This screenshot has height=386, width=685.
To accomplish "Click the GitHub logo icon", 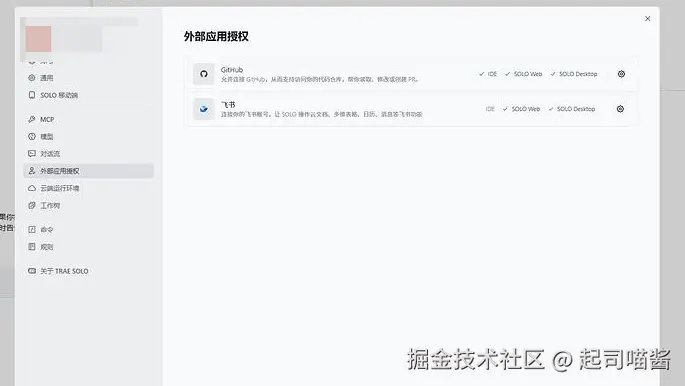I will [204, 74].
